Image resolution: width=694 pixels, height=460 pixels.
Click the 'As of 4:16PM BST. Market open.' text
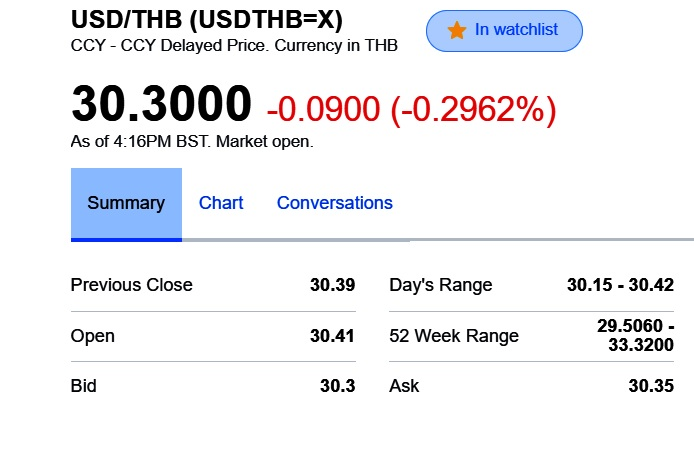(192, 142)
